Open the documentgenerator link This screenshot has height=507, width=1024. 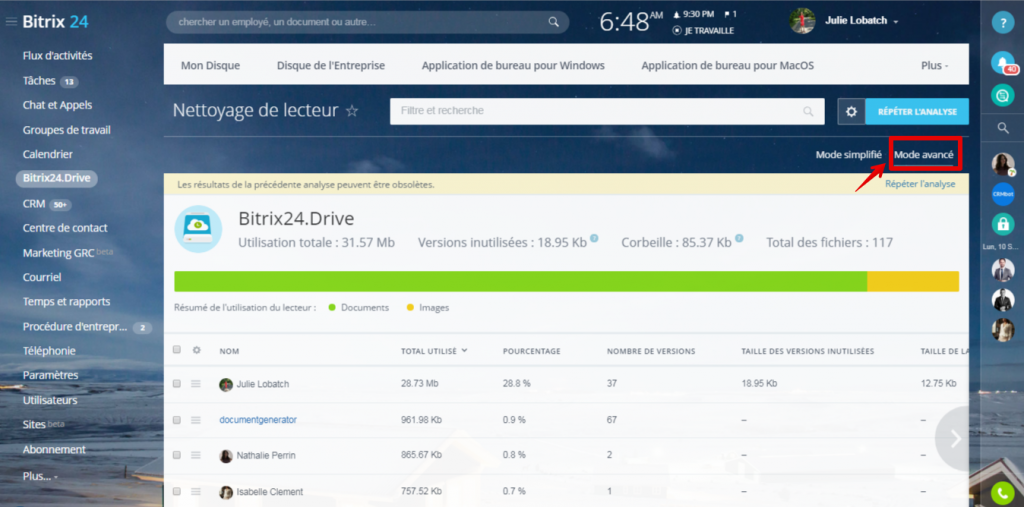258,419
